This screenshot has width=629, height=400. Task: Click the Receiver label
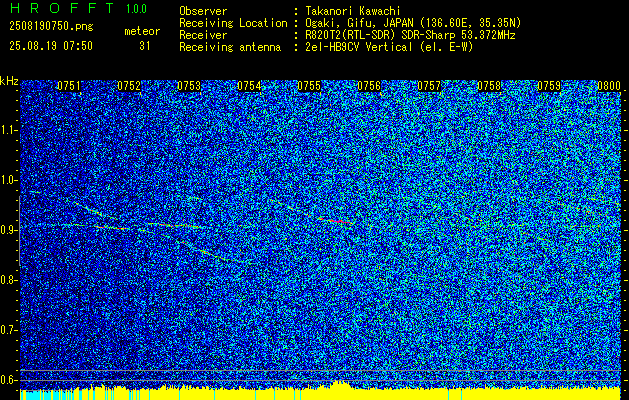tap(203, 35)
